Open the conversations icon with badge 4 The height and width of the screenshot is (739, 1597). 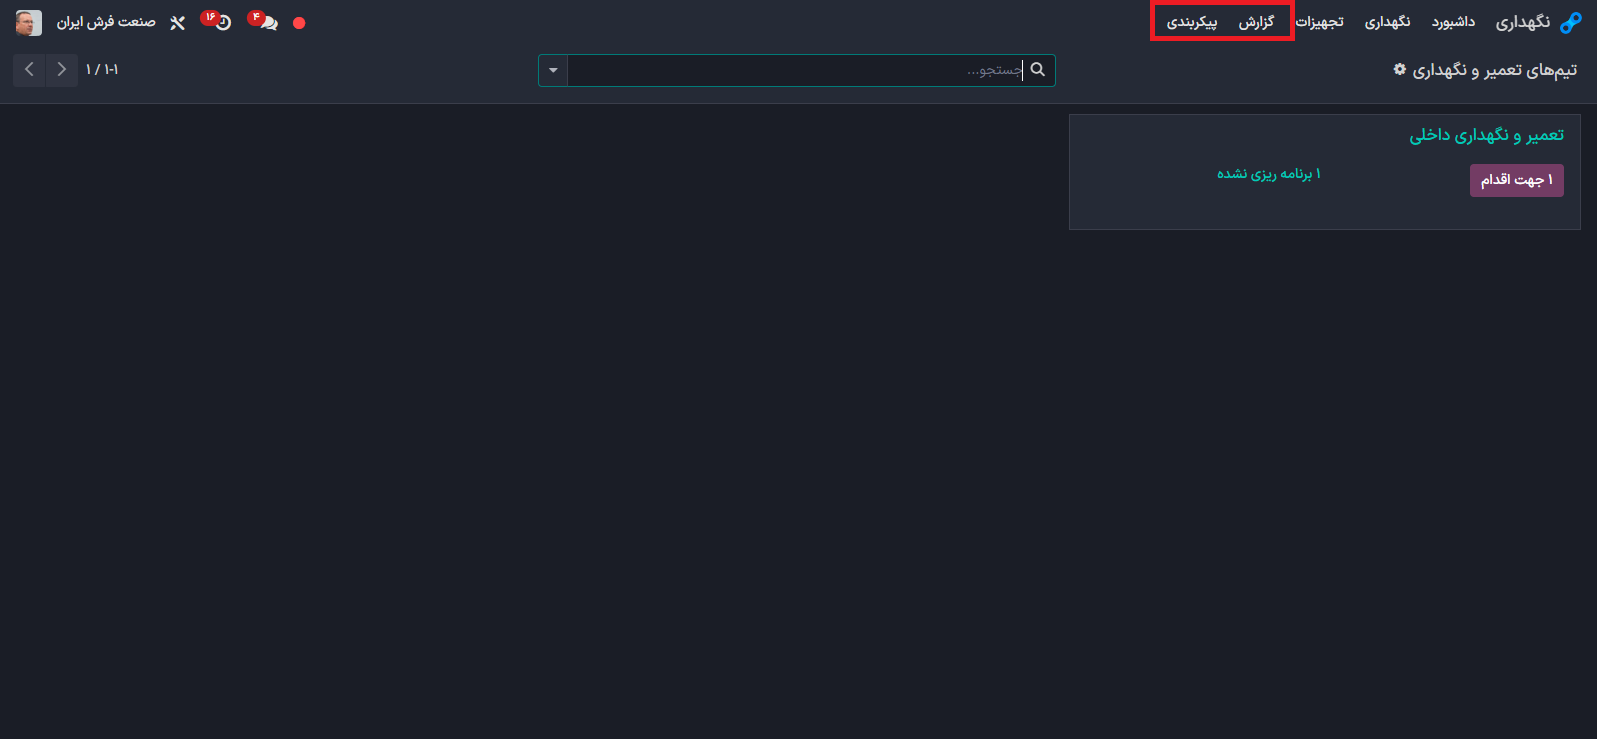(263, 21)
